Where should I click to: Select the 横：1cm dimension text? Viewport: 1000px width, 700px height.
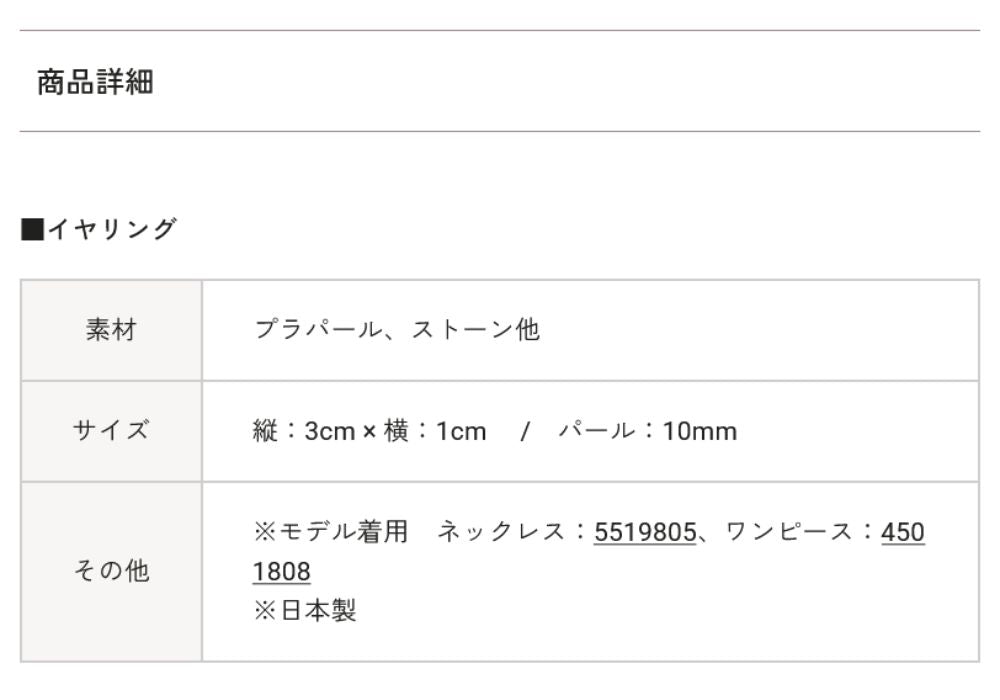pyautogui.click(x=431, y=431)
